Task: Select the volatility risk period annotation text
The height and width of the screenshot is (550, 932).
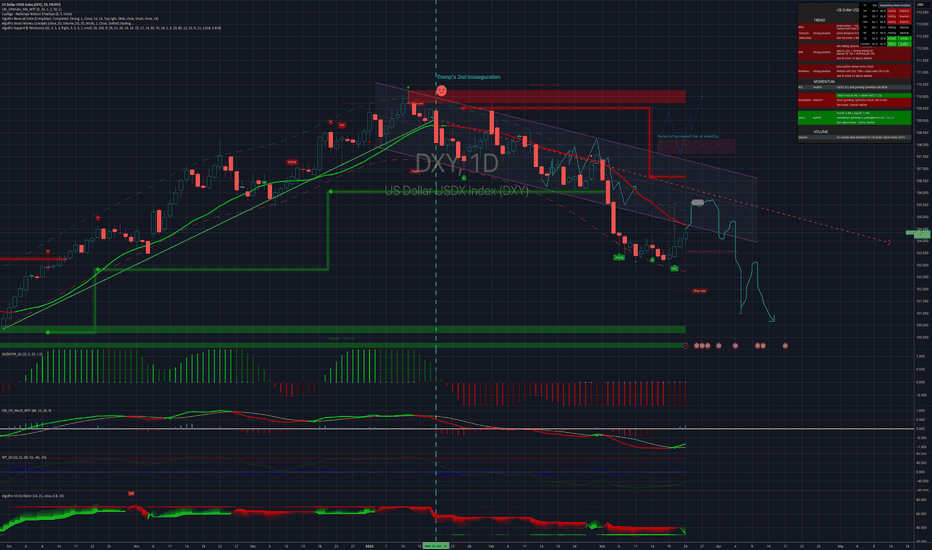Action: [688, 136]
